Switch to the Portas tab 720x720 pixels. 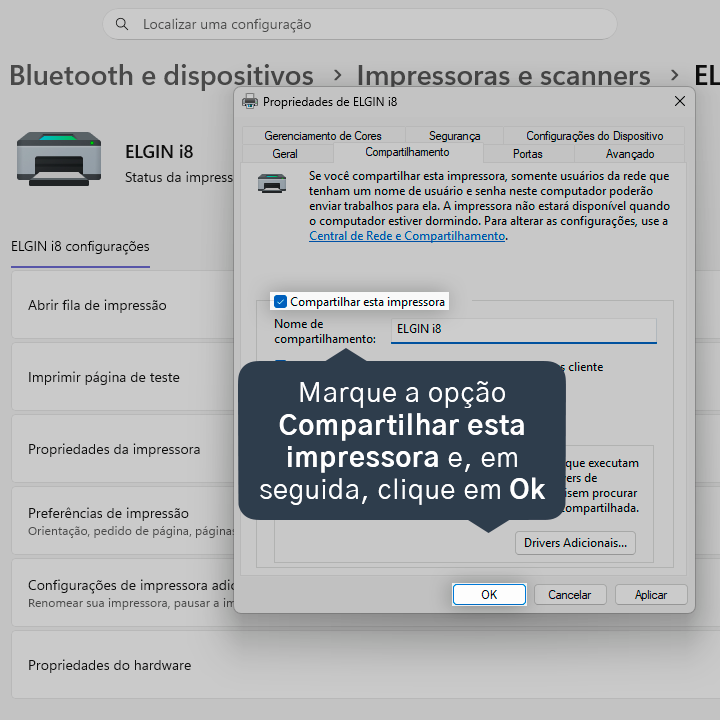tap(528, 154)
